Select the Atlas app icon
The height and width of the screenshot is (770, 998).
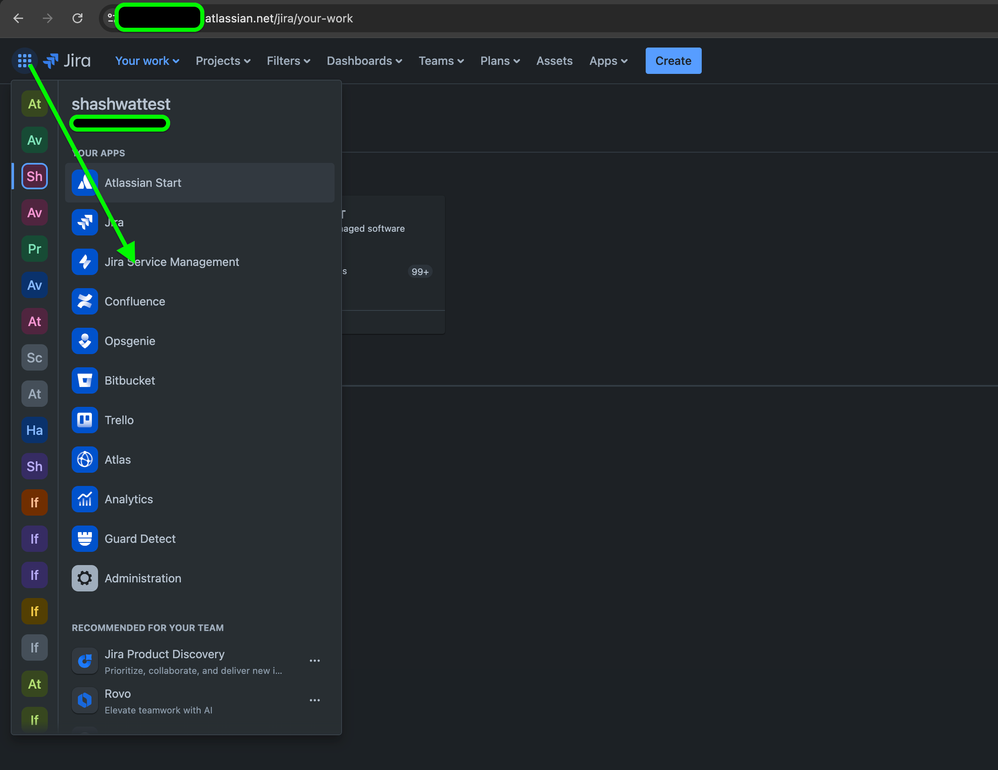tap(117, 459)
